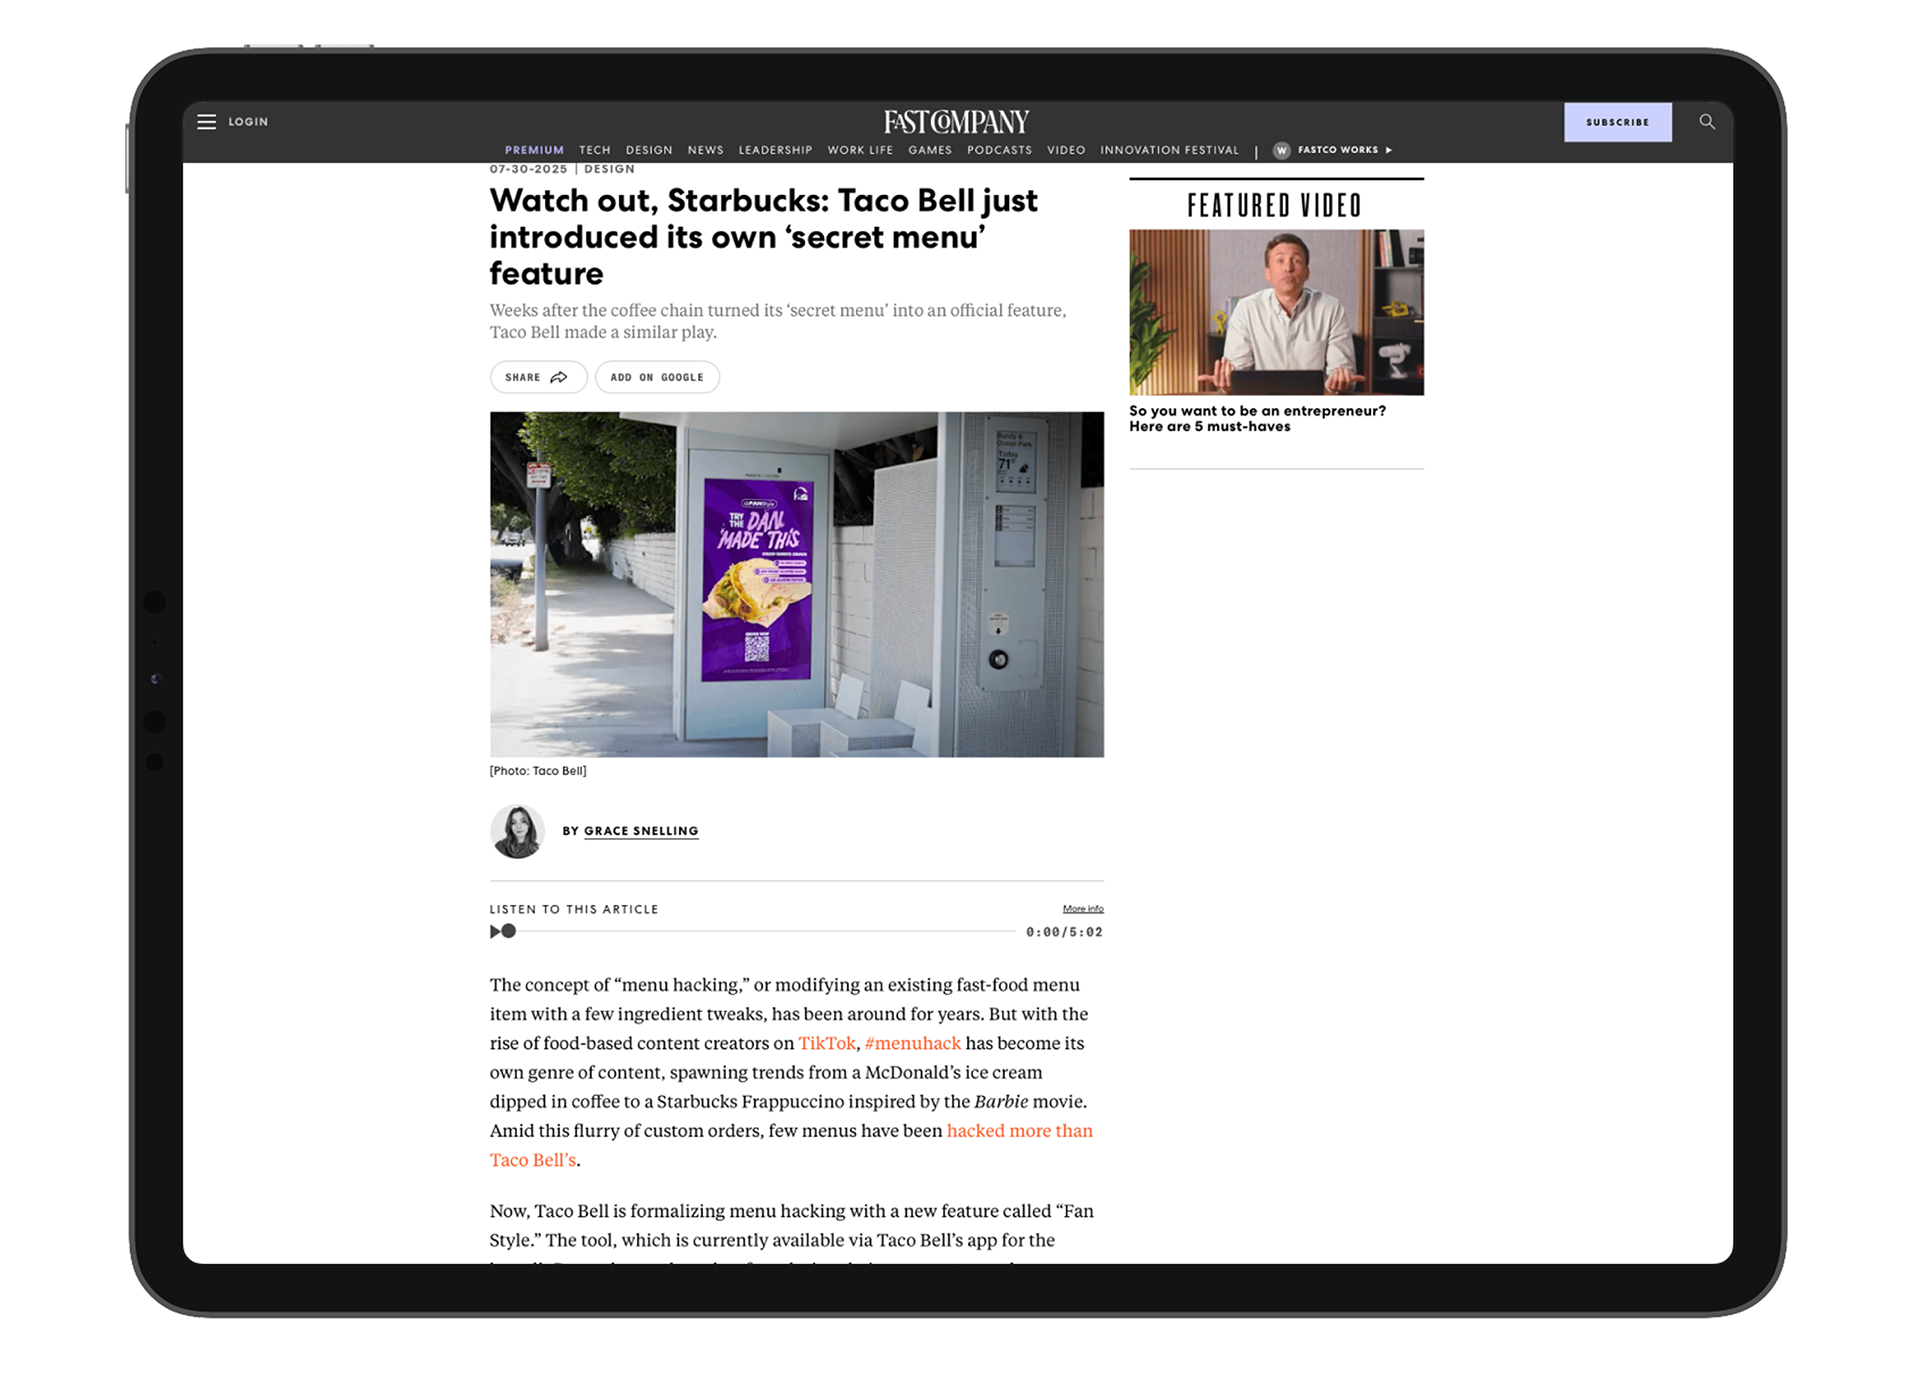Viewport: 1920px width, 1377px height.
Task: Click the #menuhack hyperlink
Action: (912, 1043)
